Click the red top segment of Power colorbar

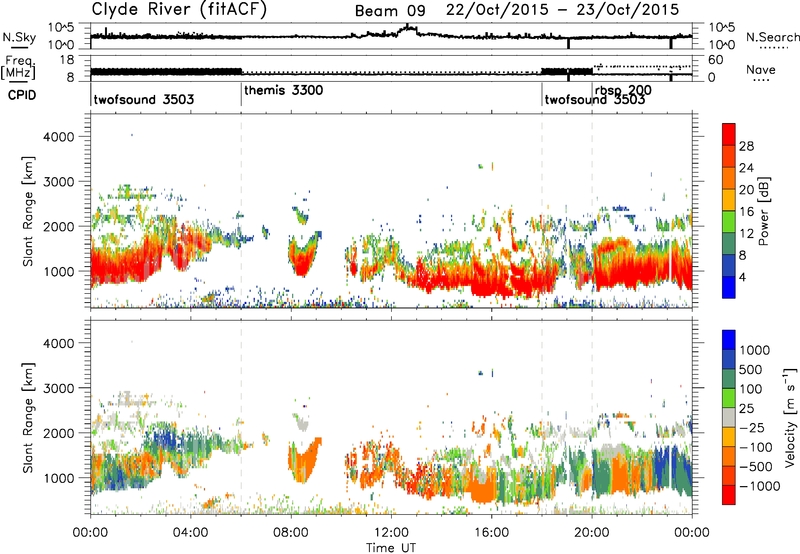(x=729, y=134)
